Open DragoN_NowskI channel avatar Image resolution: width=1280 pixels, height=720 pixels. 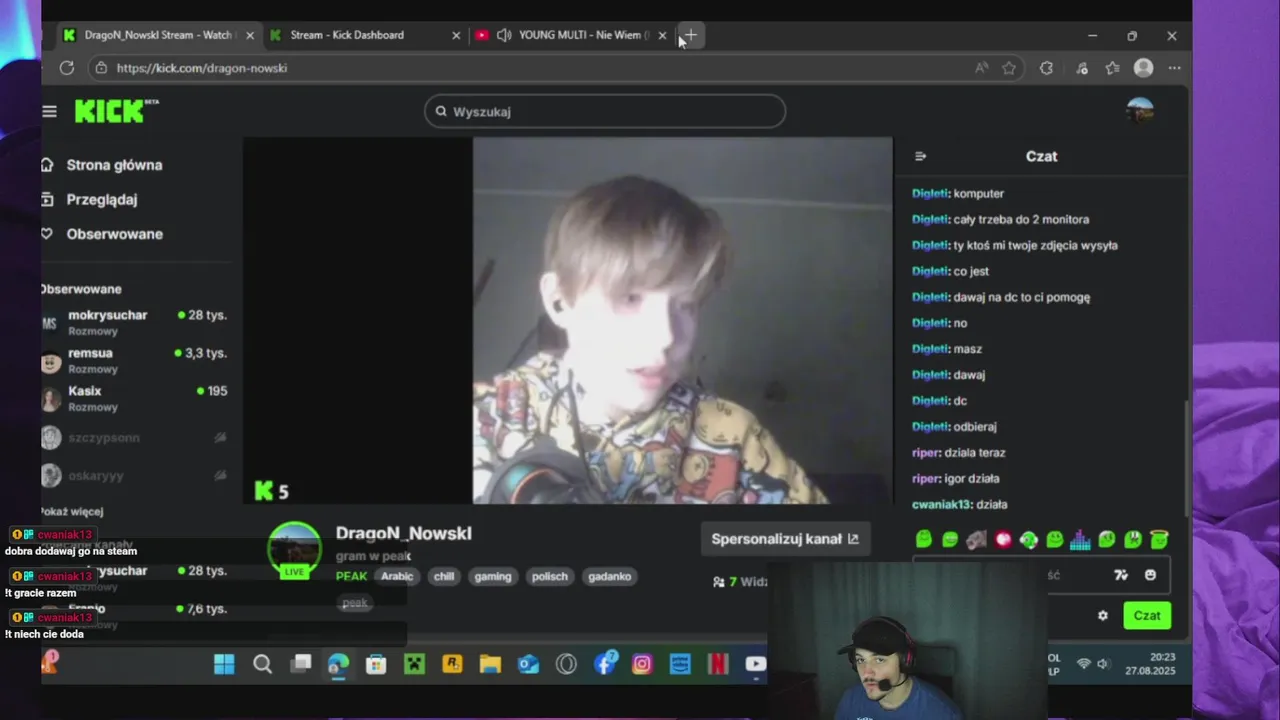coord(294,548)
